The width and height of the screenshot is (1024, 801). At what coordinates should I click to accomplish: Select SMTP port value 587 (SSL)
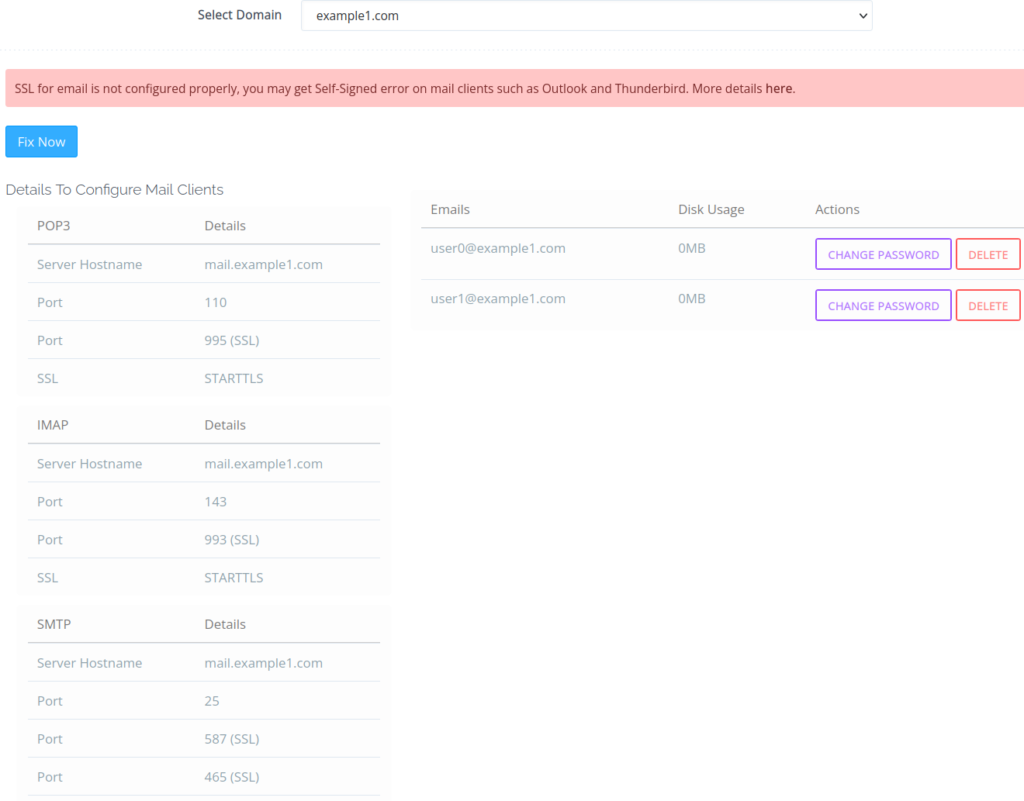click(231, 739)
